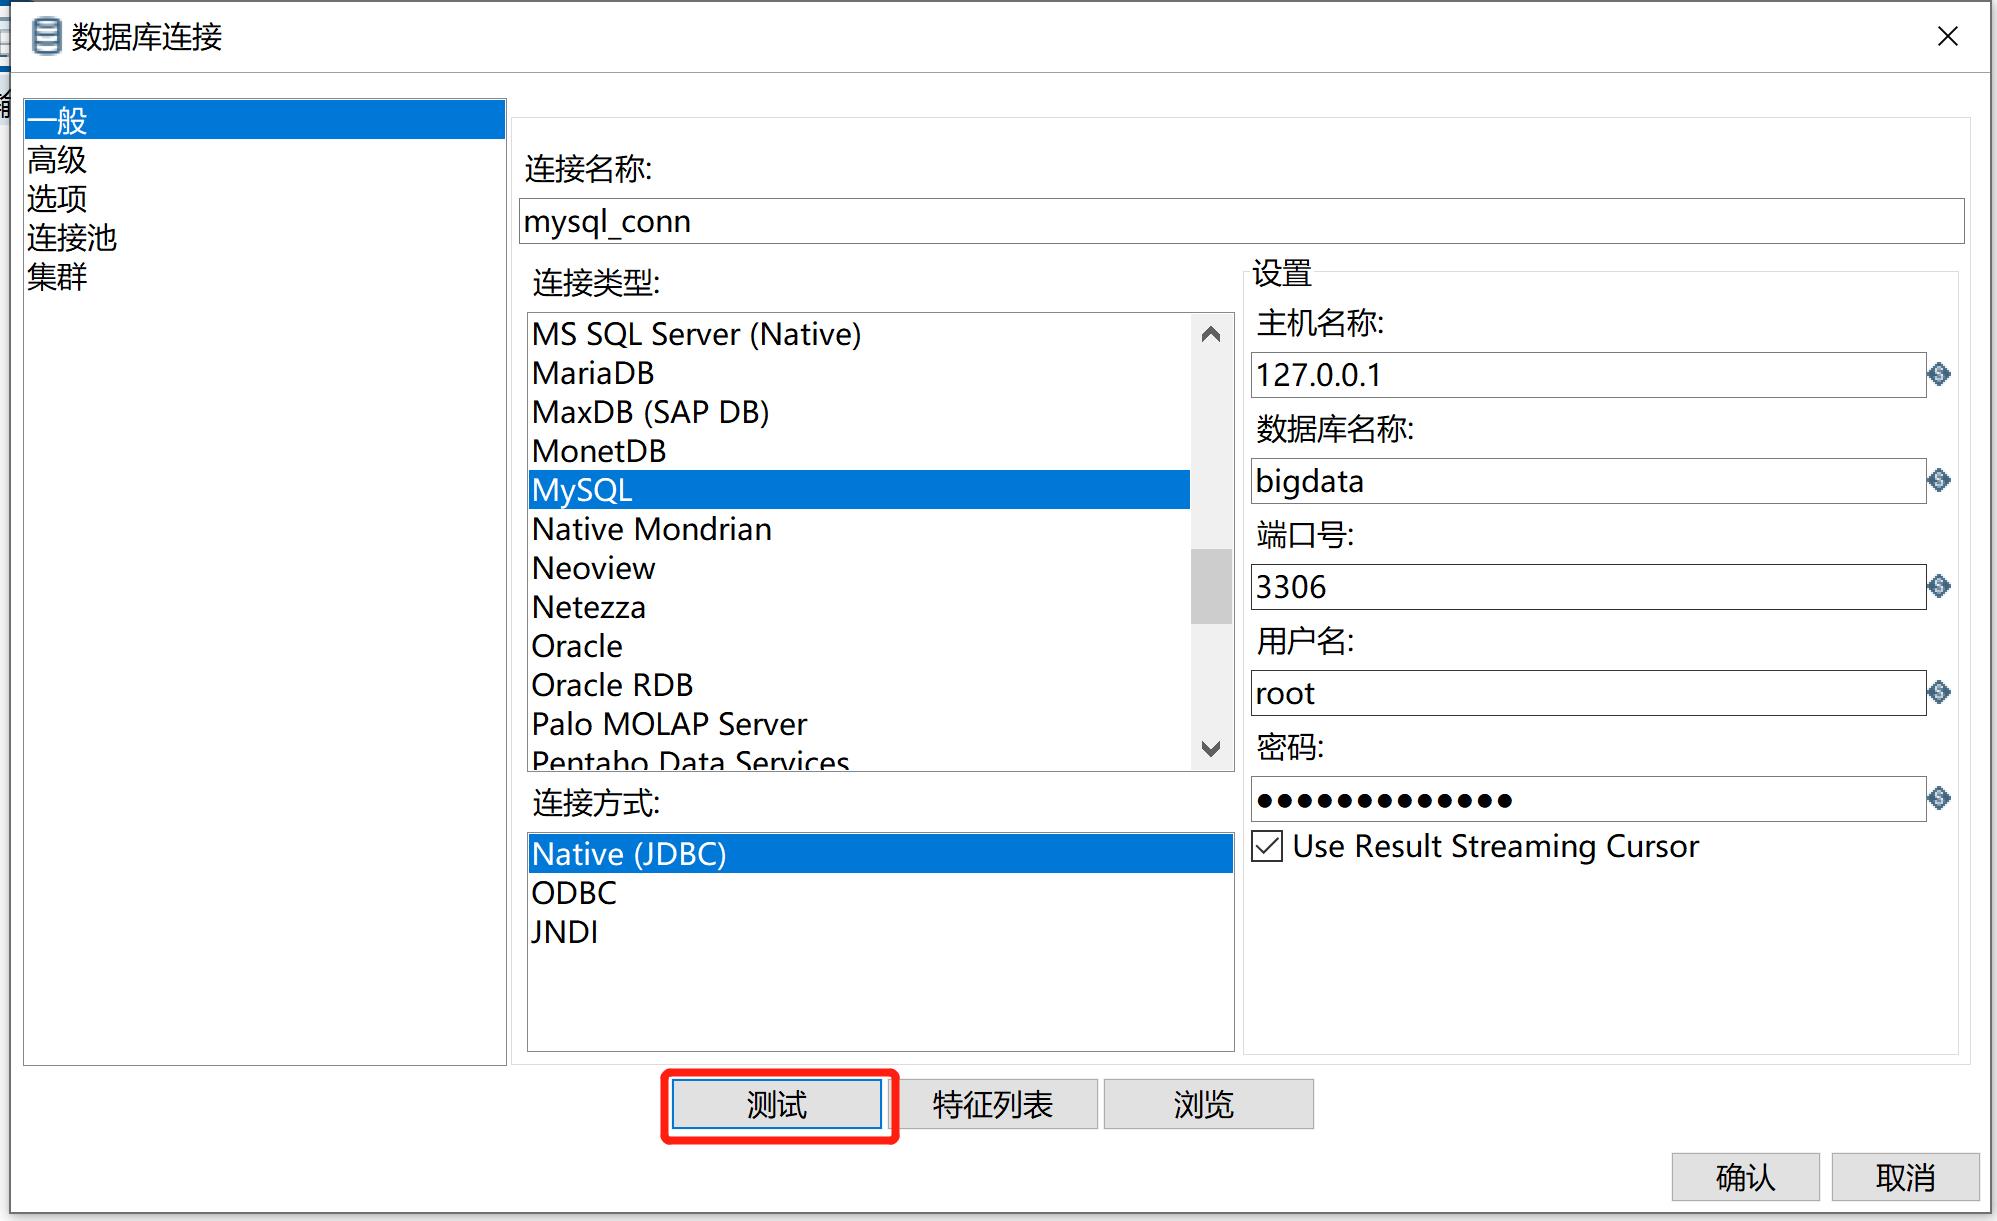This screenshot has height=1221, width=1997.
Task: Select MaxDB (SAP DB) connection type
Action: (860, 412)
